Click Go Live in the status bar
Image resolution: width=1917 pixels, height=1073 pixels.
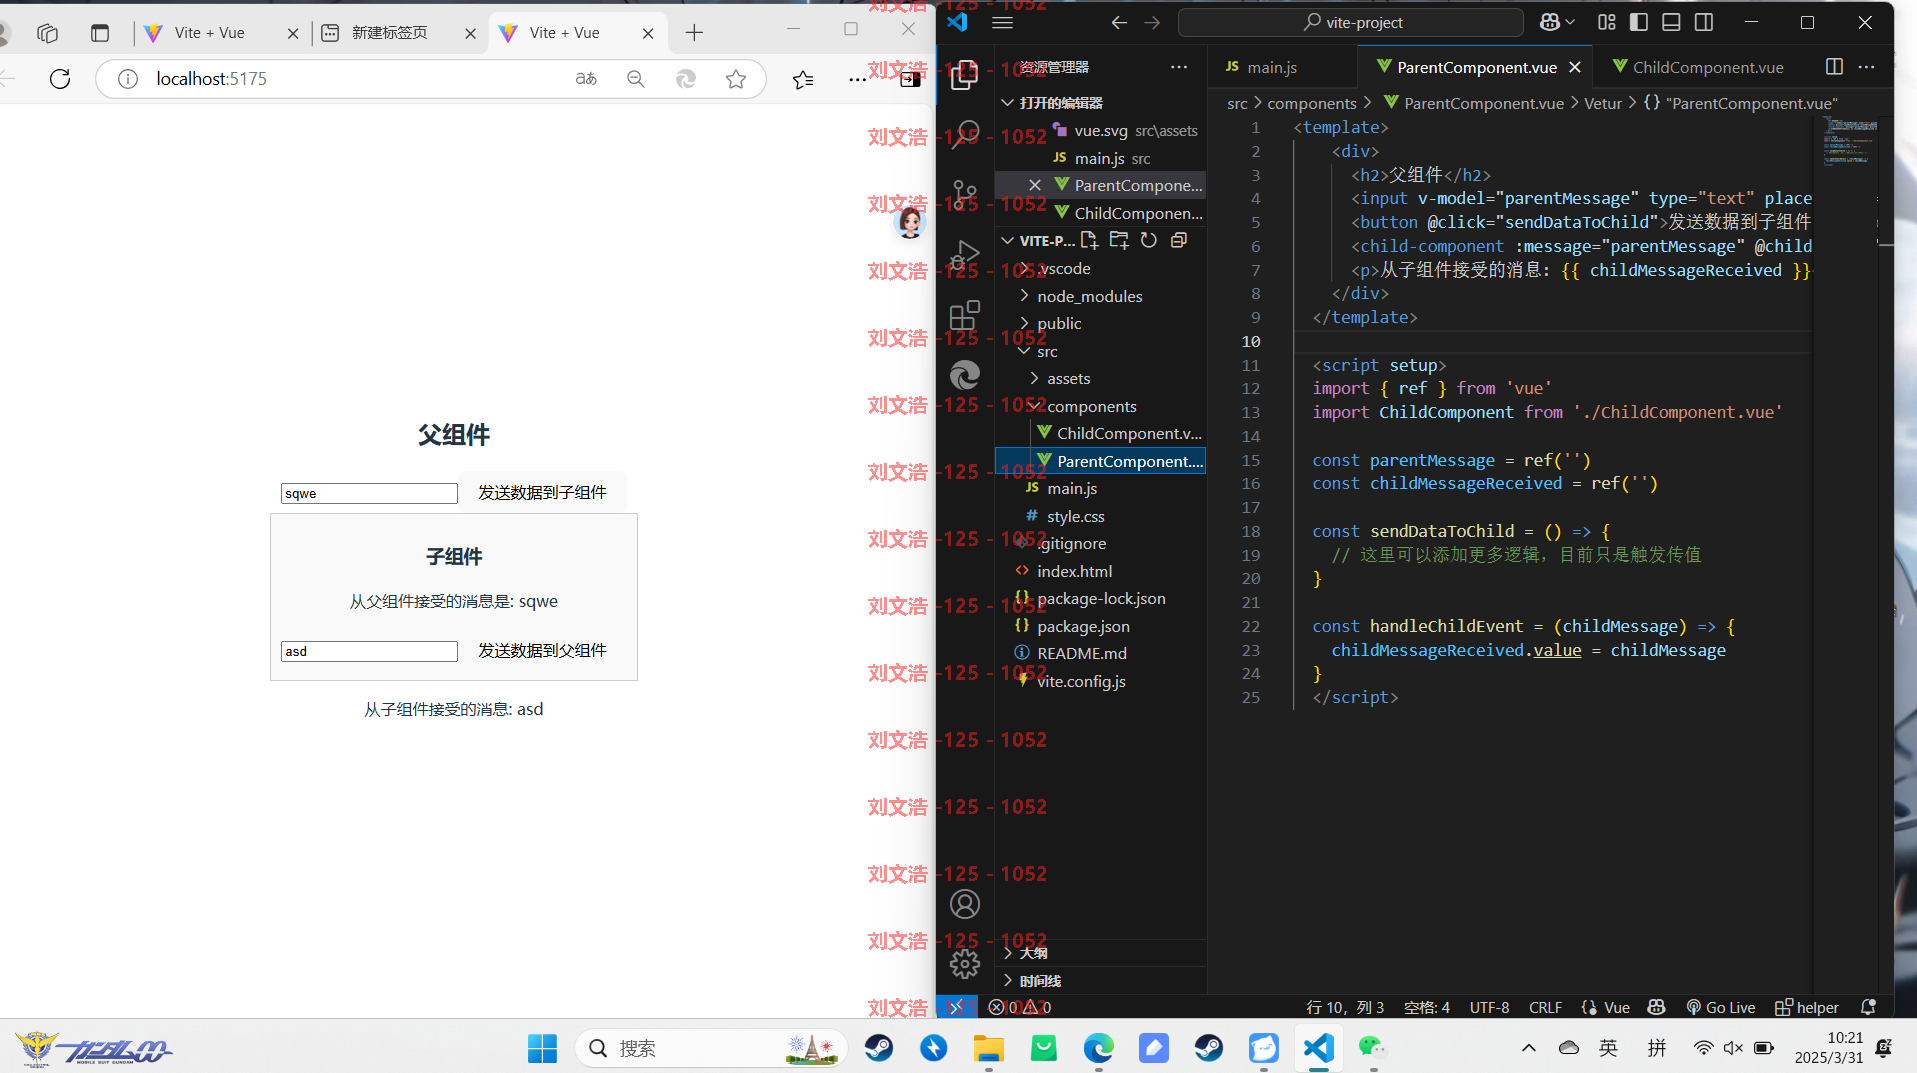[x=1721, y=1007]
